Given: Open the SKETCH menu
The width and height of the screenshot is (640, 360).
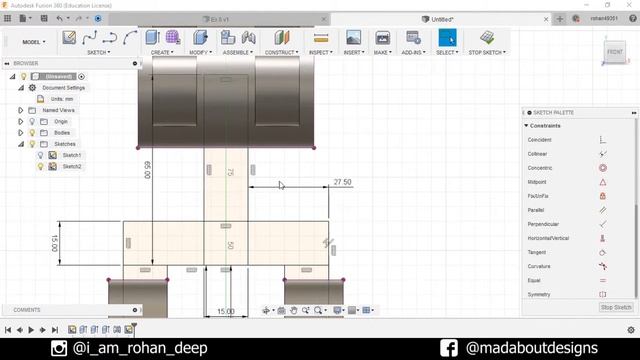Looking at the screenshot, I should (x=98, y=53).
